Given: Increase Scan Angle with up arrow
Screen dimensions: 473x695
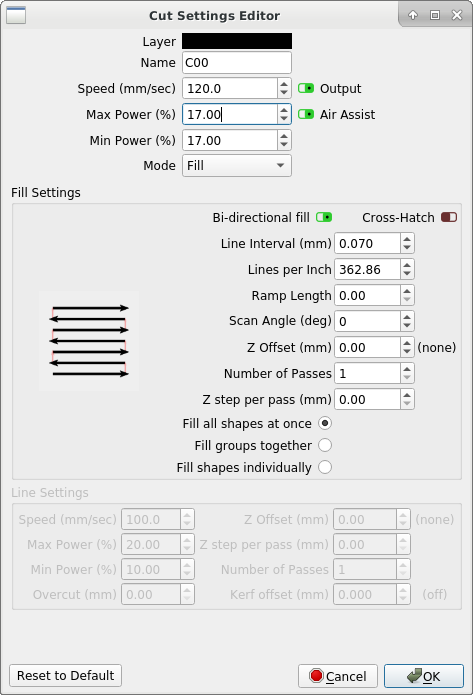Looking at the screenshot, I should [x=407, y=316].
